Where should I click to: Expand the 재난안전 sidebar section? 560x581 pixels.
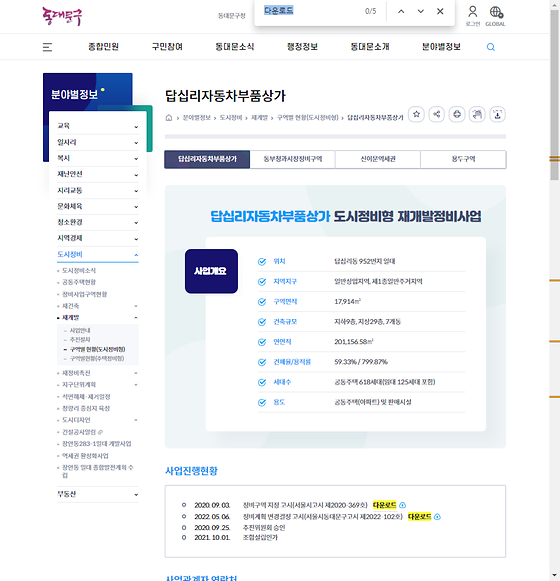pos(97,174)
